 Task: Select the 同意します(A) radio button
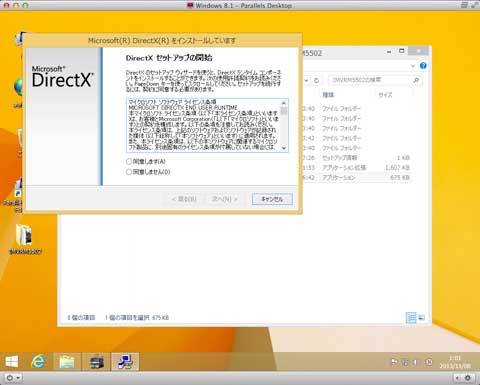click(129, 161)
